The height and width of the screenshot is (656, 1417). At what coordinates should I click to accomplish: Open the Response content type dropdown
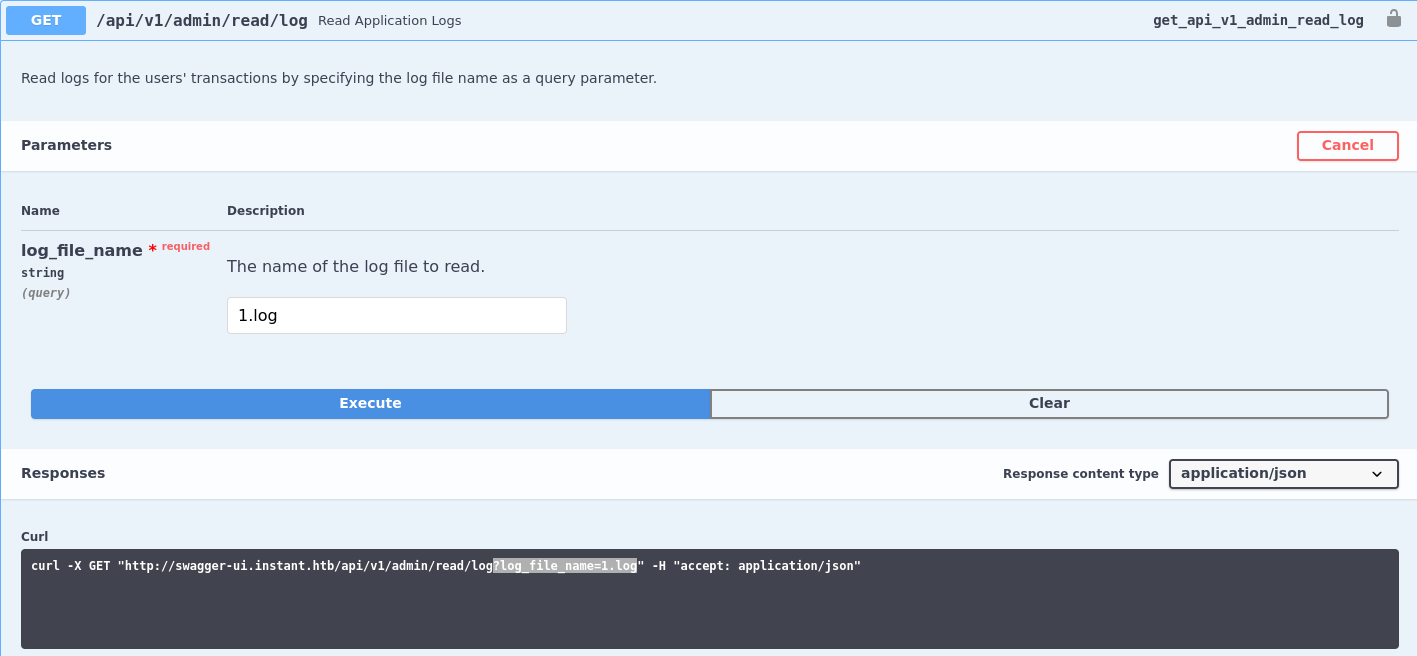[1282, 474]
